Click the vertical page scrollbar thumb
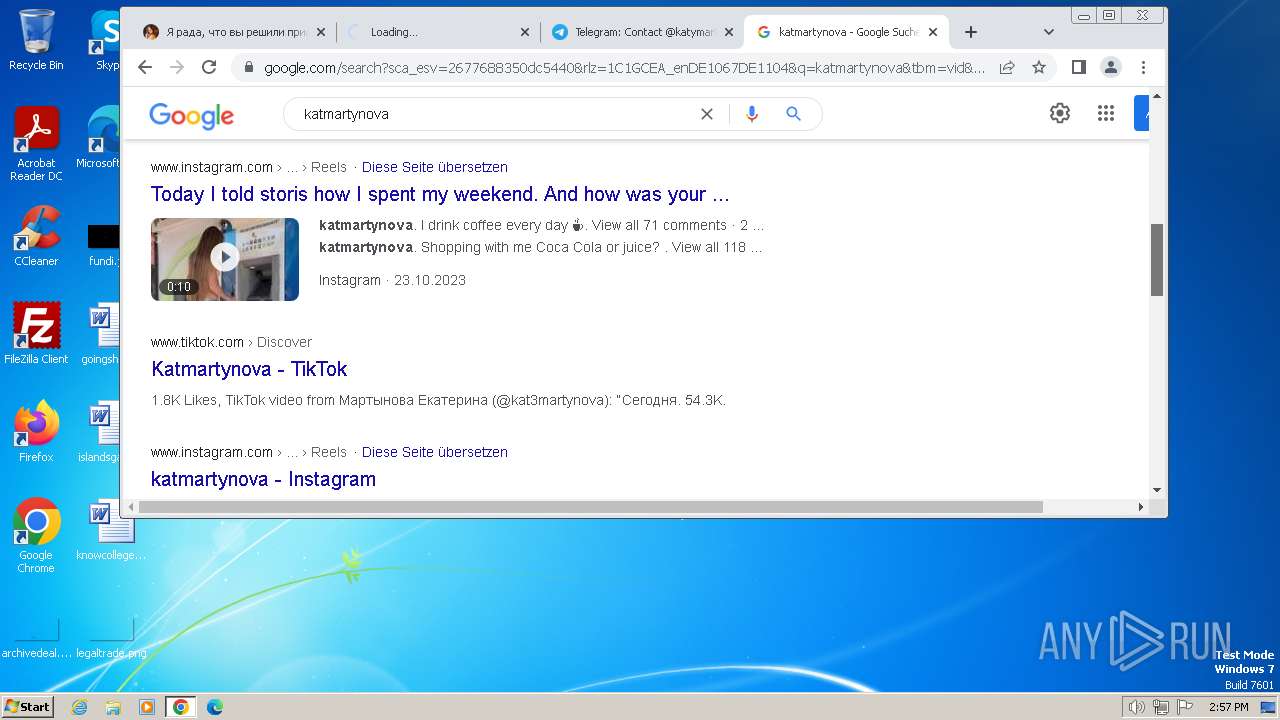Screen dimensions: 1280x720 1157,259
